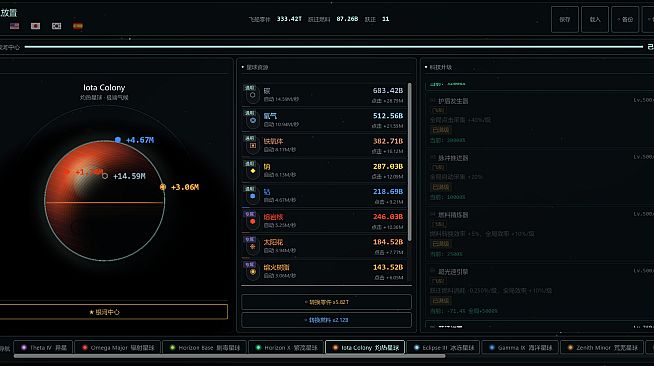Click the 曙光速引擎 upgrade card title
Viewport: 654px width, 366px height.
coord(453,272)
